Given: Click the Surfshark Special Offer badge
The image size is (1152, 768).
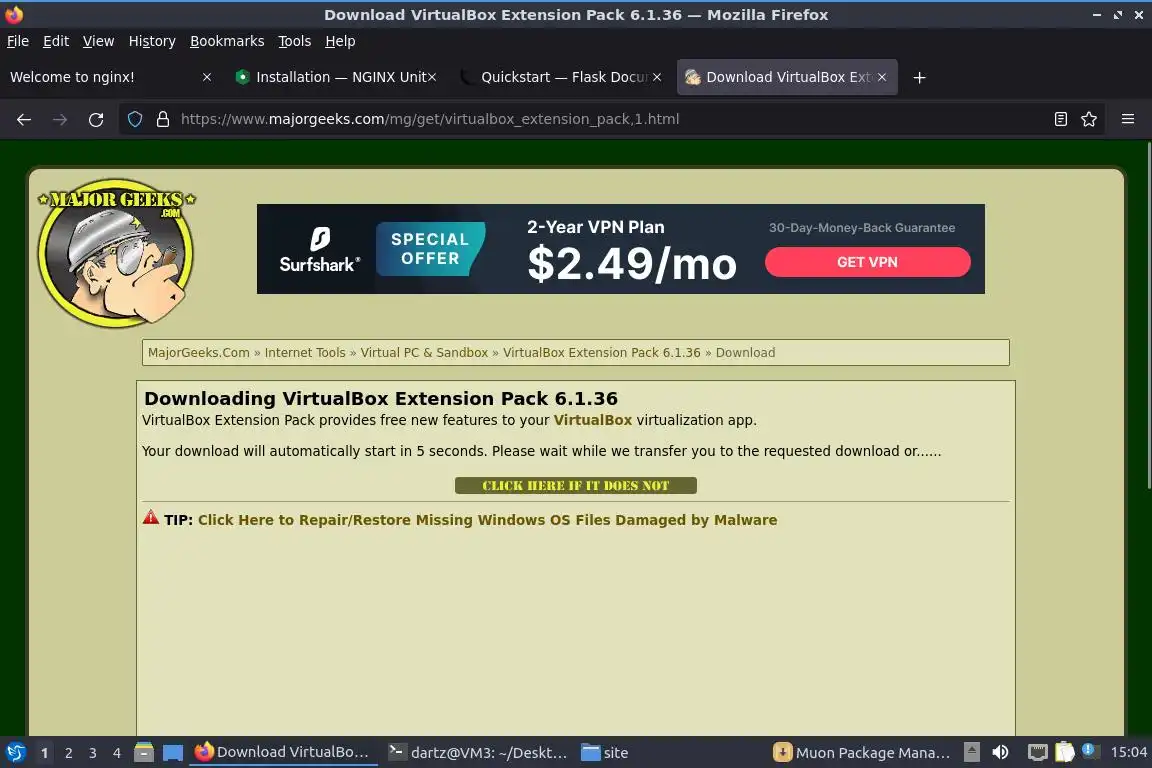Looking at the screenshot, I should tap(431, 249).
